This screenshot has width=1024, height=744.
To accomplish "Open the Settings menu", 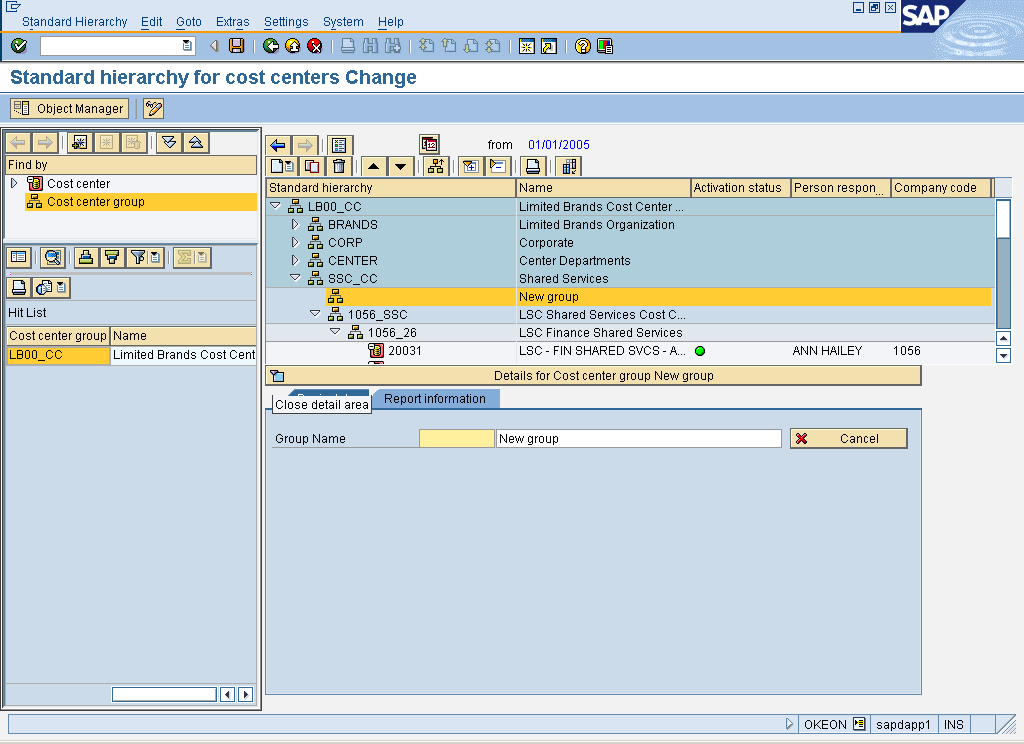I will [286, 22].
